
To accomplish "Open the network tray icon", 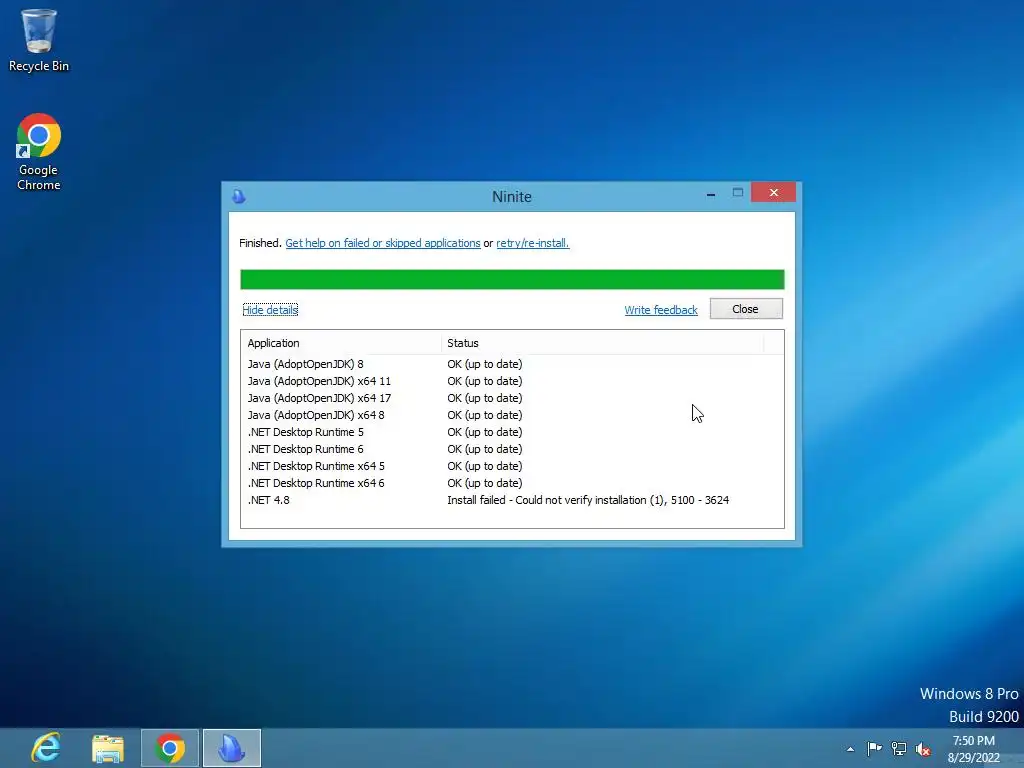I will point(899,748).
